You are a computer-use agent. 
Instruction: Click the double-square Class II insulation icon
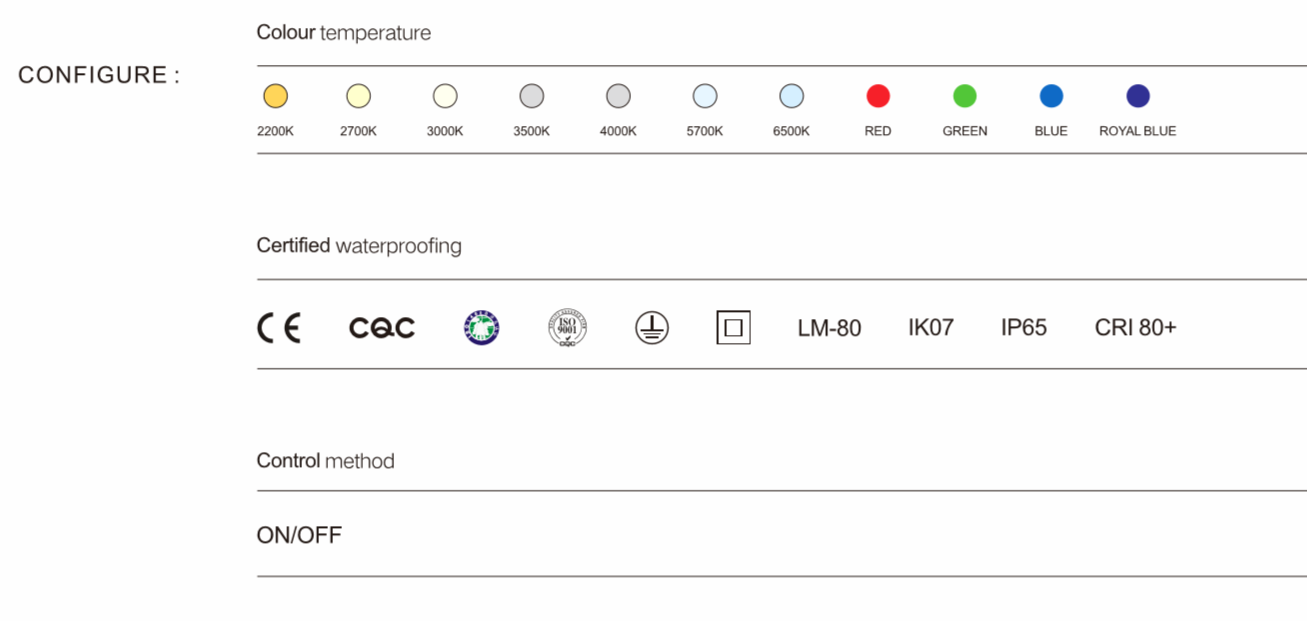coord(733,328)
